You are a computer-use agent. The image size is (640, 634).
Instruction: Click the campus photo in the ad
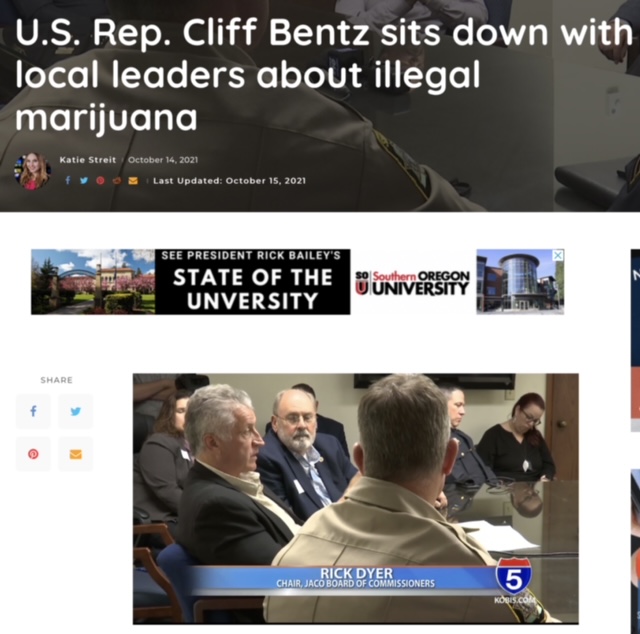93,282
